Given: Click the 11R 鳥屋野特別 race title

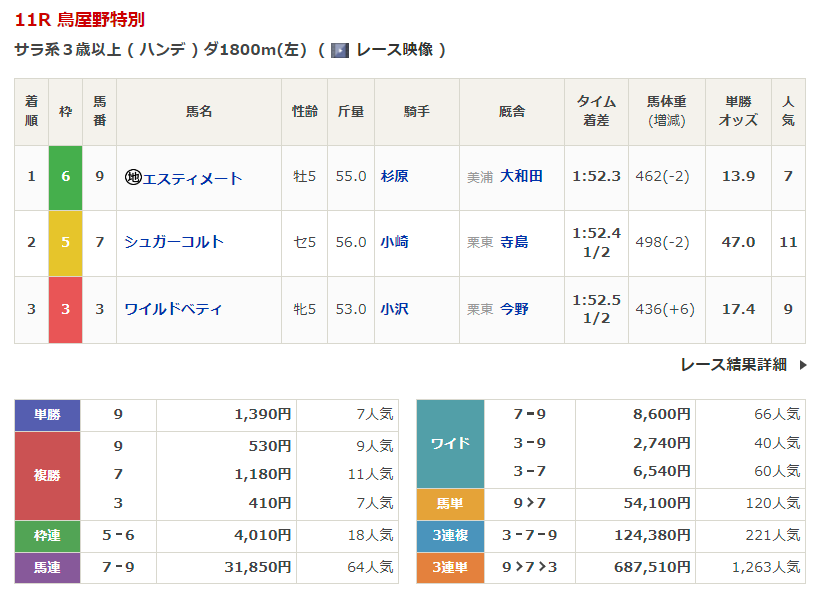Looking at the screenshot, I should tap(78, 20).
